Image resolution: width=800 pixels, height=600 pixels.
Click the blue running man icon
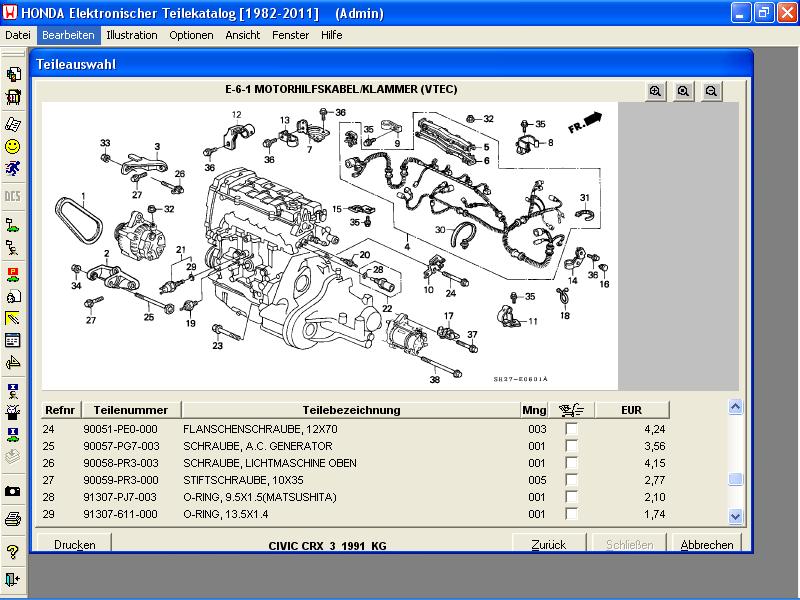tap(13, 168)
